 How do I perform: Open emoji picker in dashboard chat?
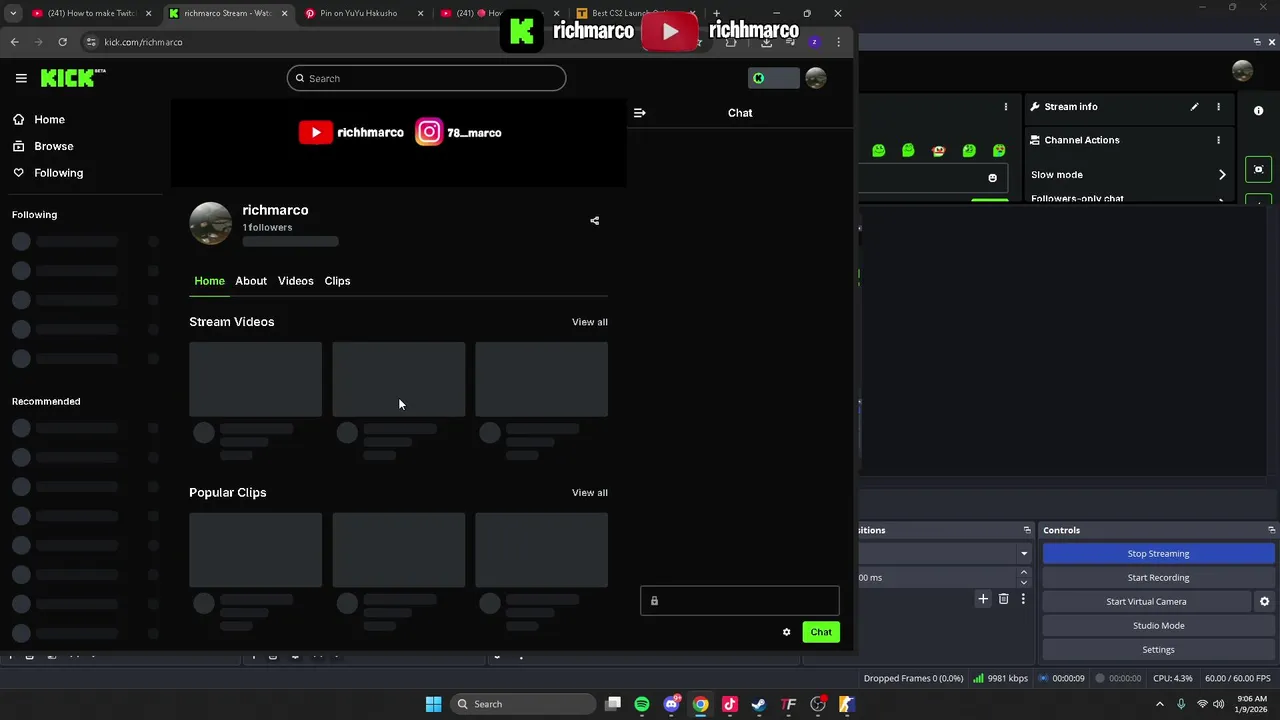point(992,178)
